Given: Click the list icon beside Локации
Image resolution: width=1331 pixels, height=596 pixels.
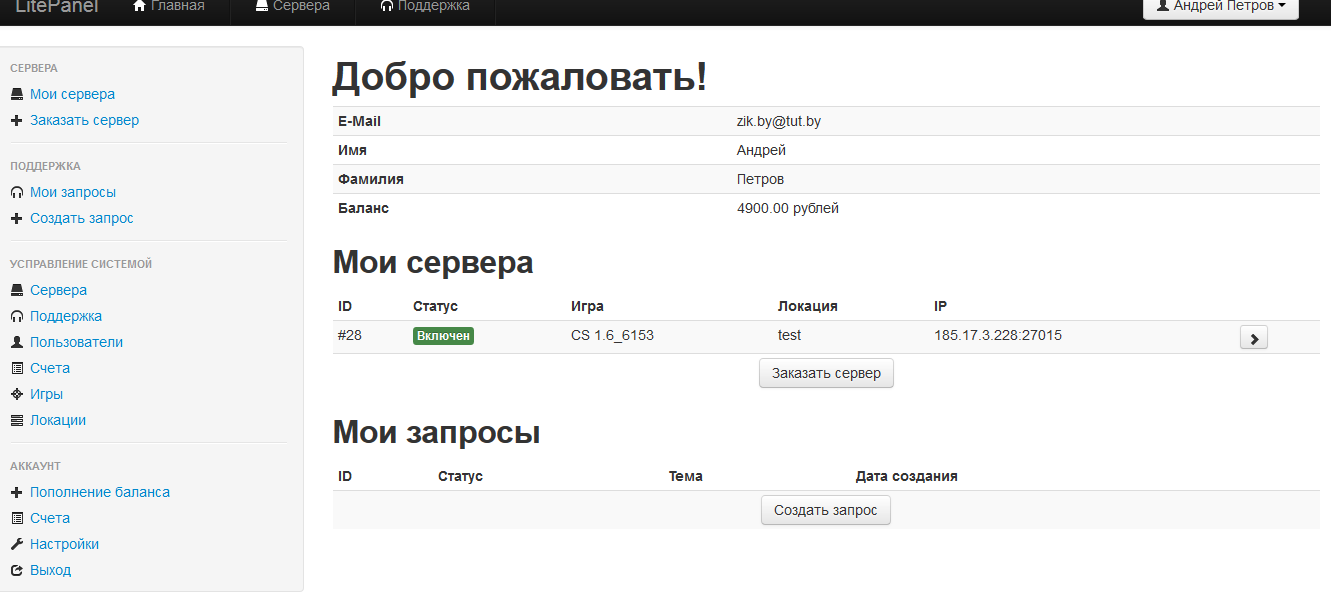Looking at the screenshot, I should [x=17, y=420].
